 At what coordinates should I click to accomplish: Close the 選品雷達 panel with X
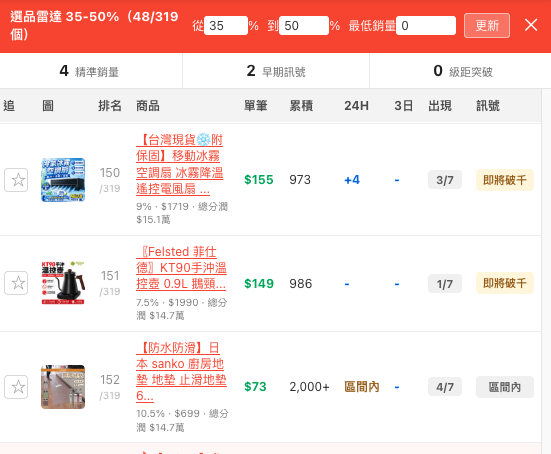point(531,25)
